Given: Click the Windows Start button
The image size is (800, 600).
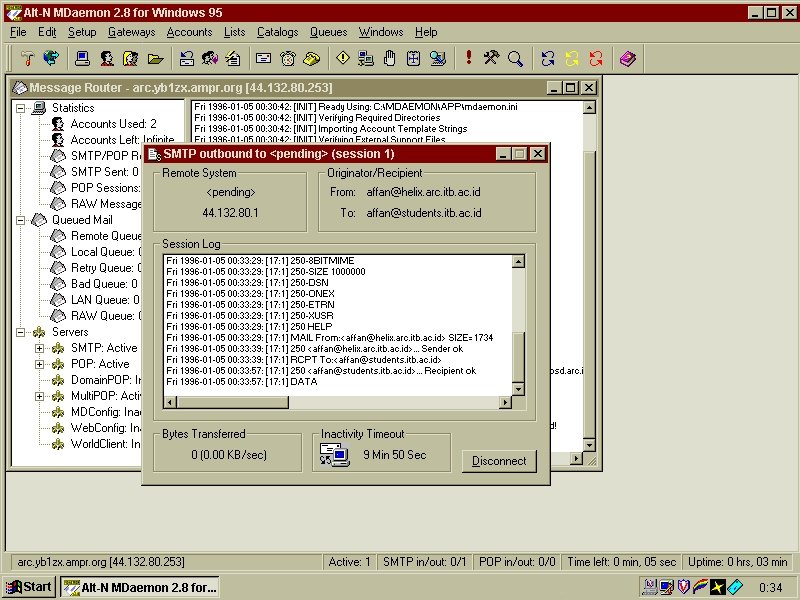Looking at the screenshot, I should (29, 587).
